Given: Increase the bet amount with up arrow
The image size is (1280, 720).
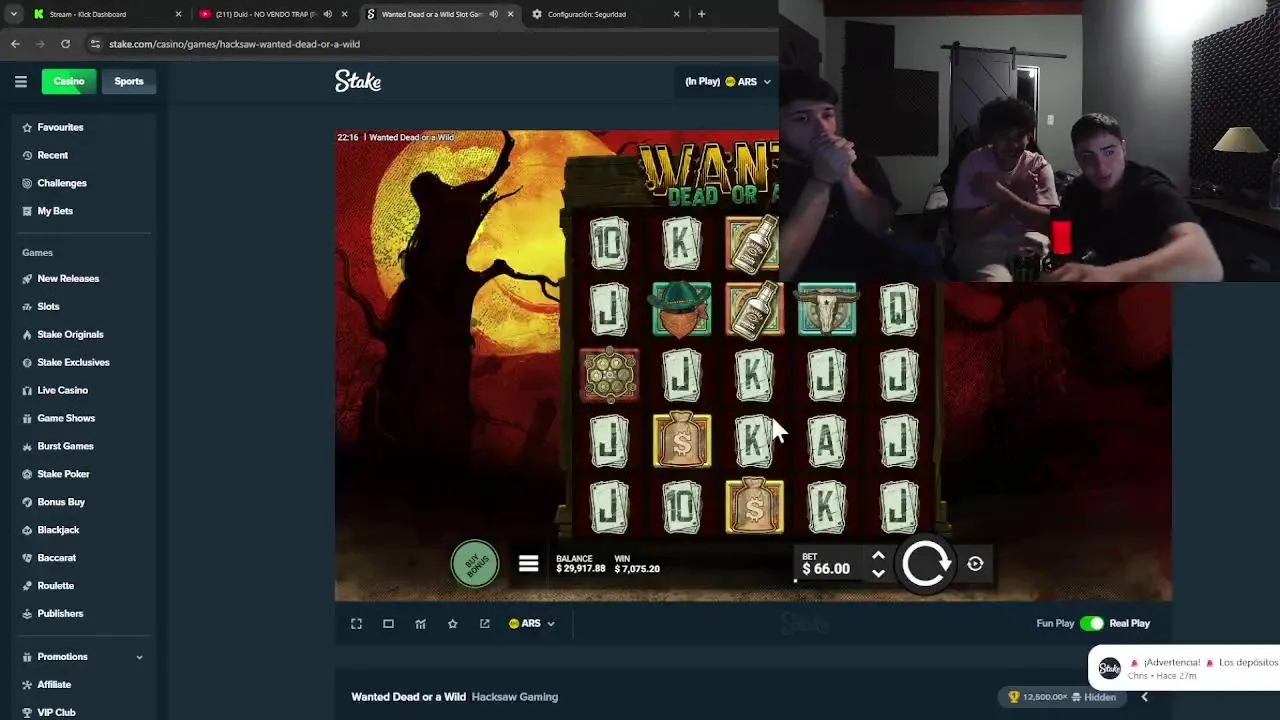Looking at the screenshot, I should tap(878, 556).
